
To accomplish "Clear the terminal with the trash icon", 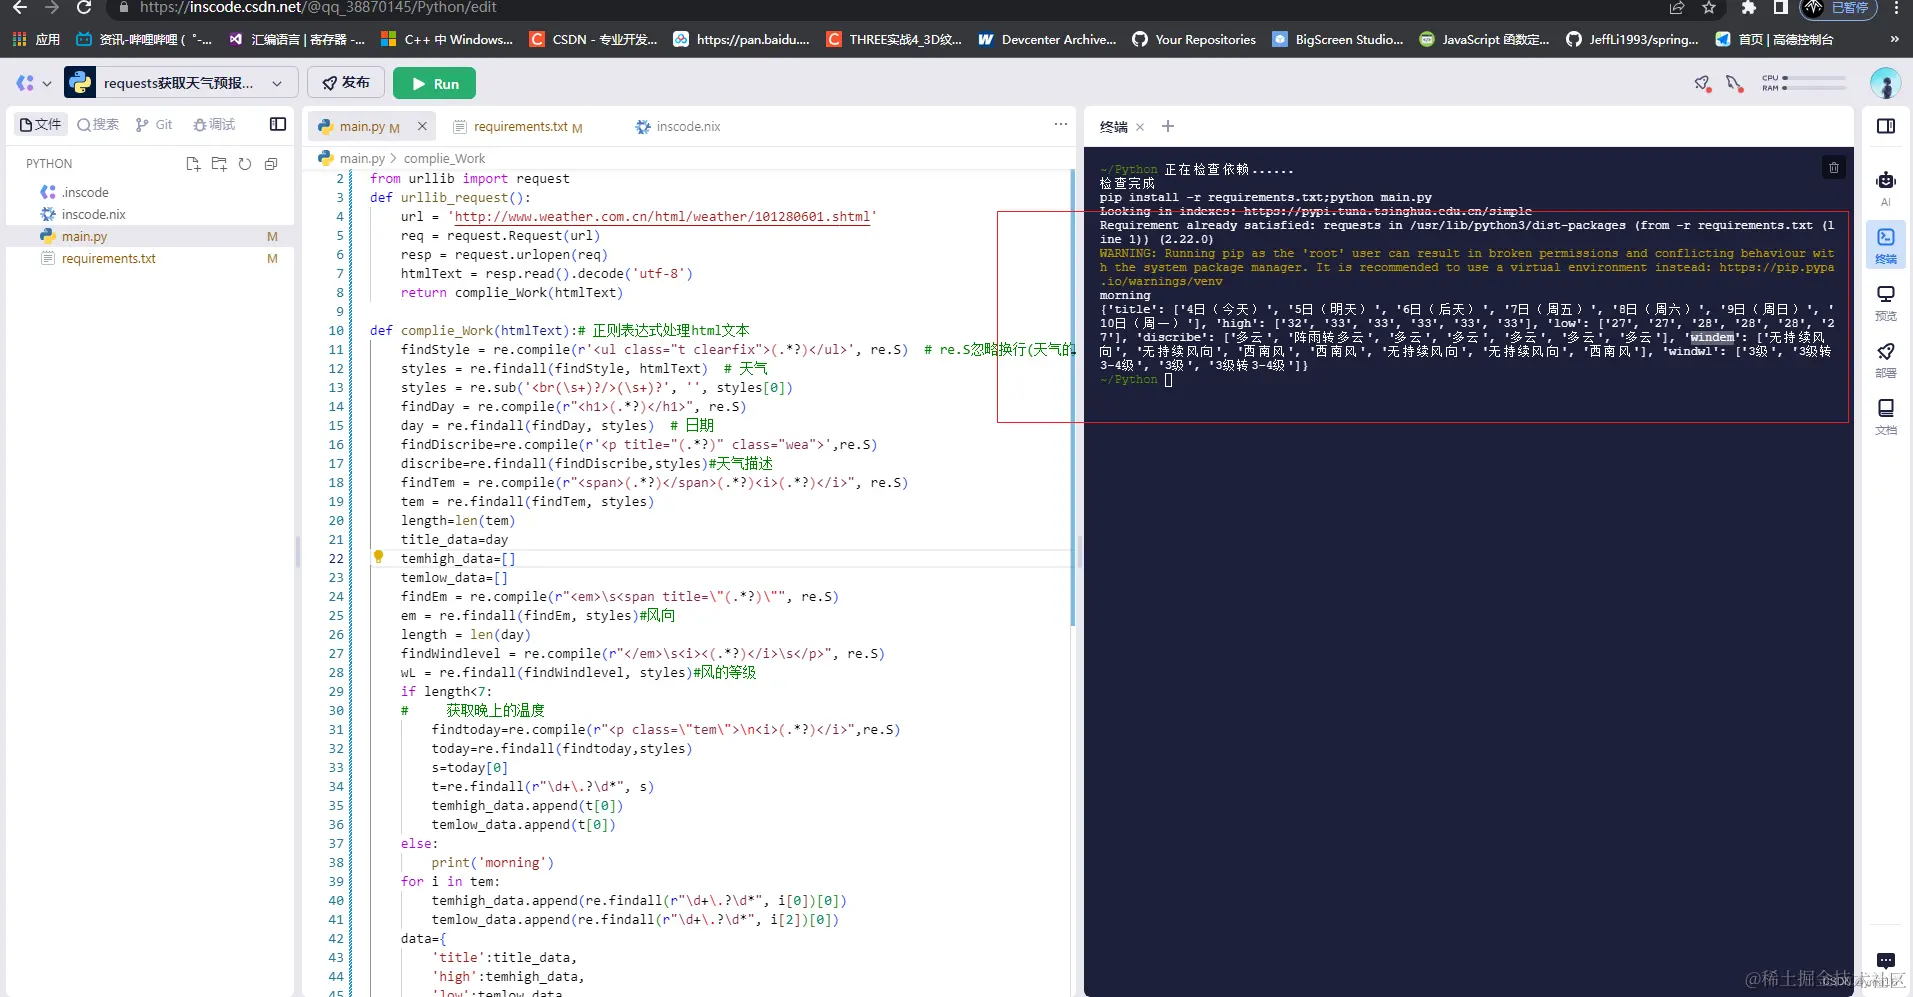I will pos(1833,167).
